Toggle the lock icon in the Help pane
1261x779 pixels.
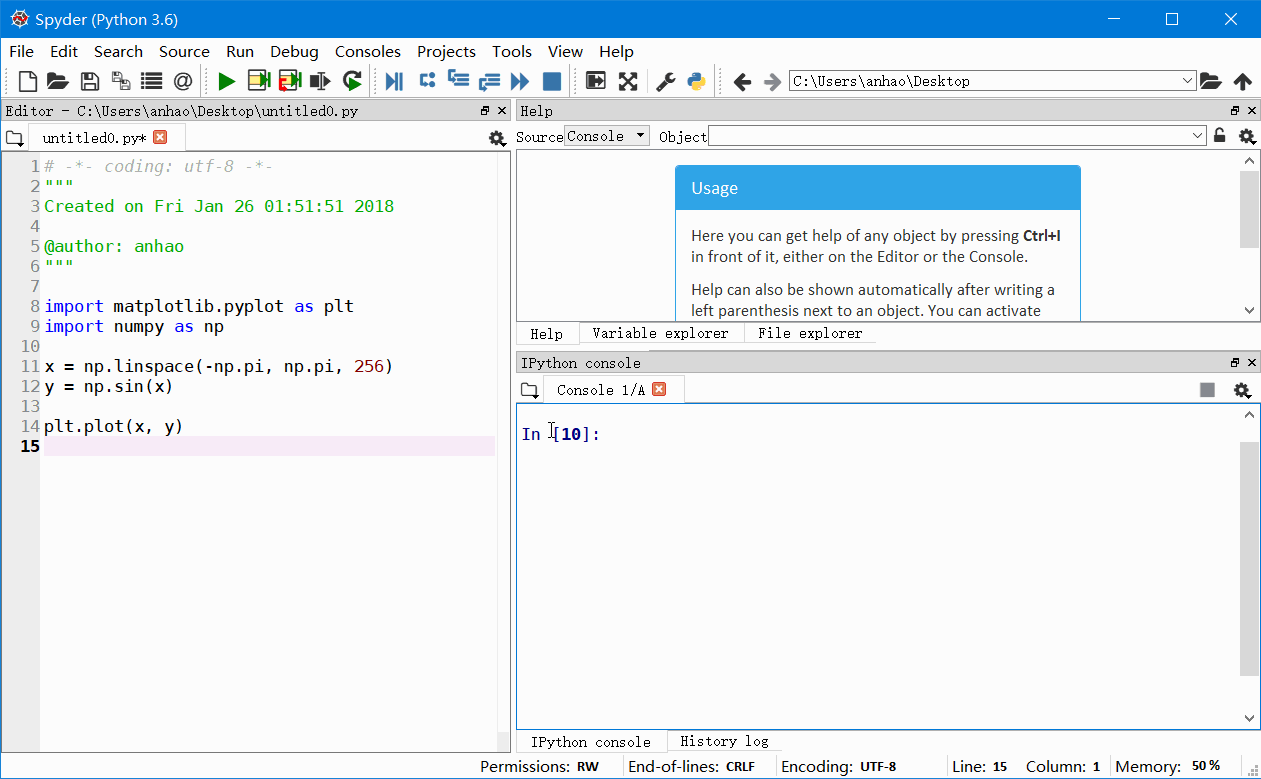1219,136
